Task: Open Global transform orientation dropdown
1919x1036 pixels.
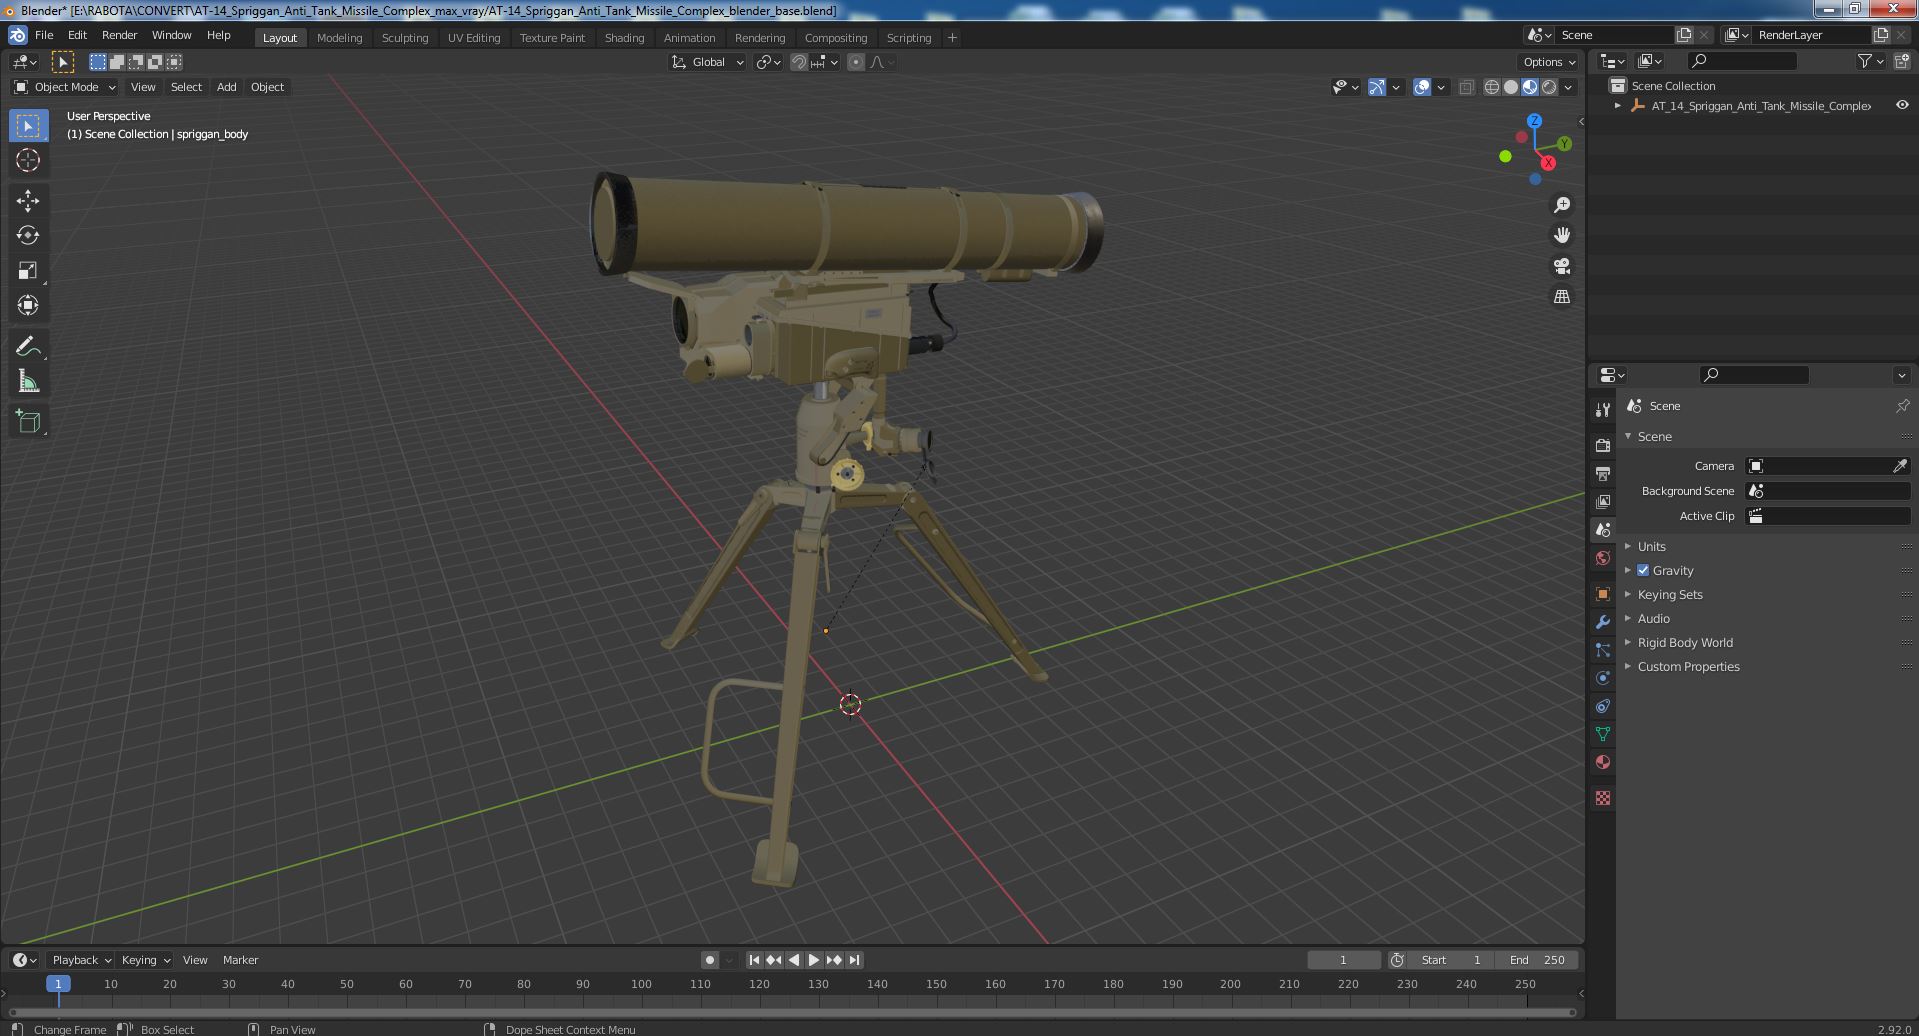Action: [x=708, y=62]
